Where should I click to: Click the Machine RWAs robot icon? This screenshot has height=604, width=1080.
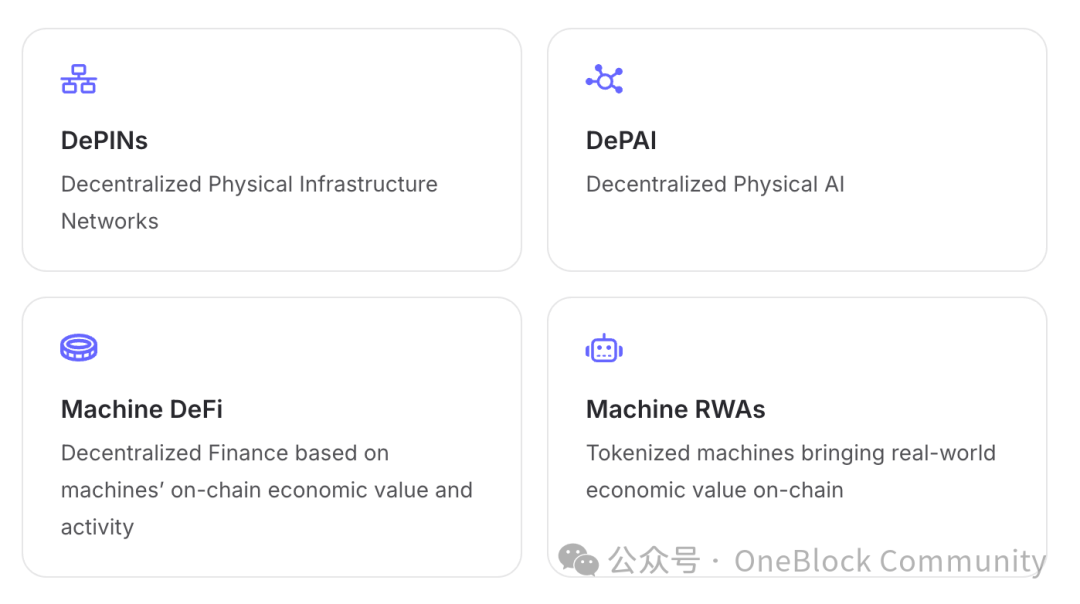604,348
